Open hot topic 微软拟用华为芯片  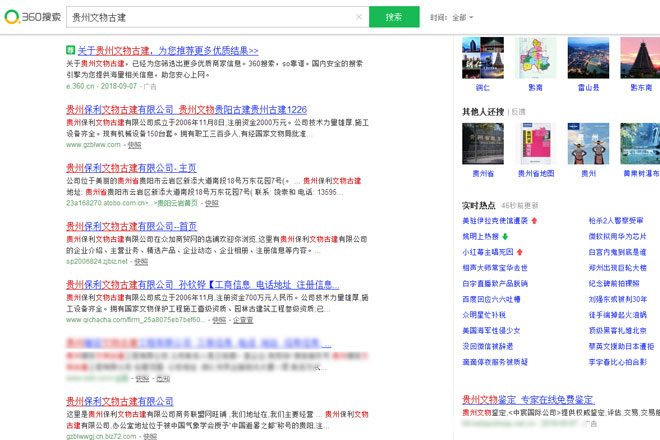tap(617, 237)
